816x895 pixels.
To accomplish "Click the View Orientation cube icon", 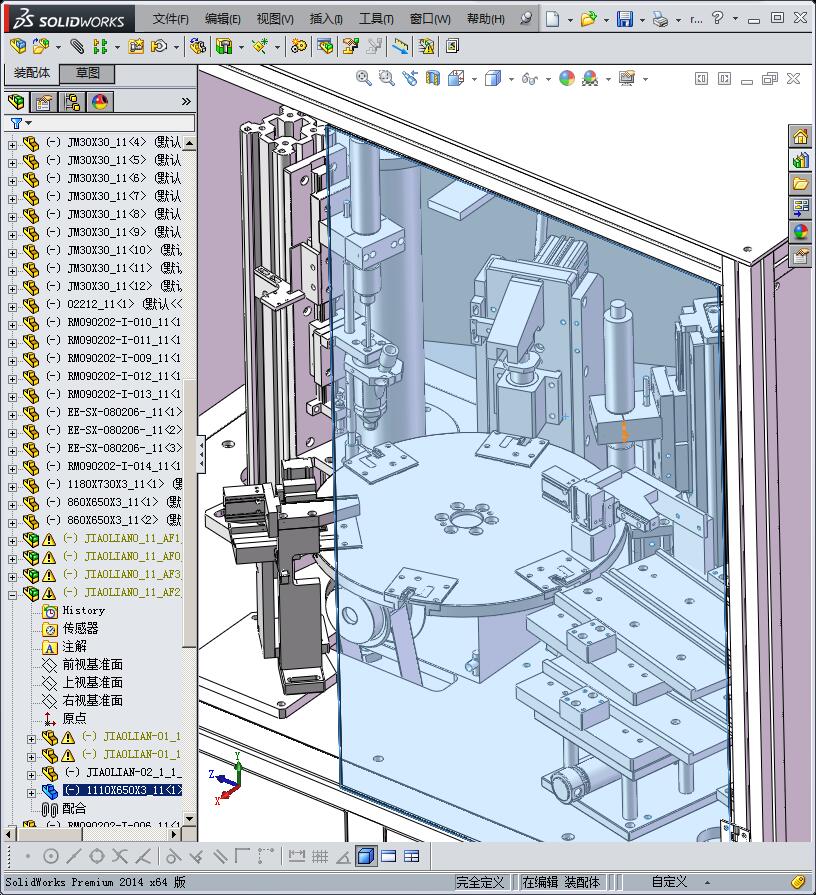I will 456,78.
